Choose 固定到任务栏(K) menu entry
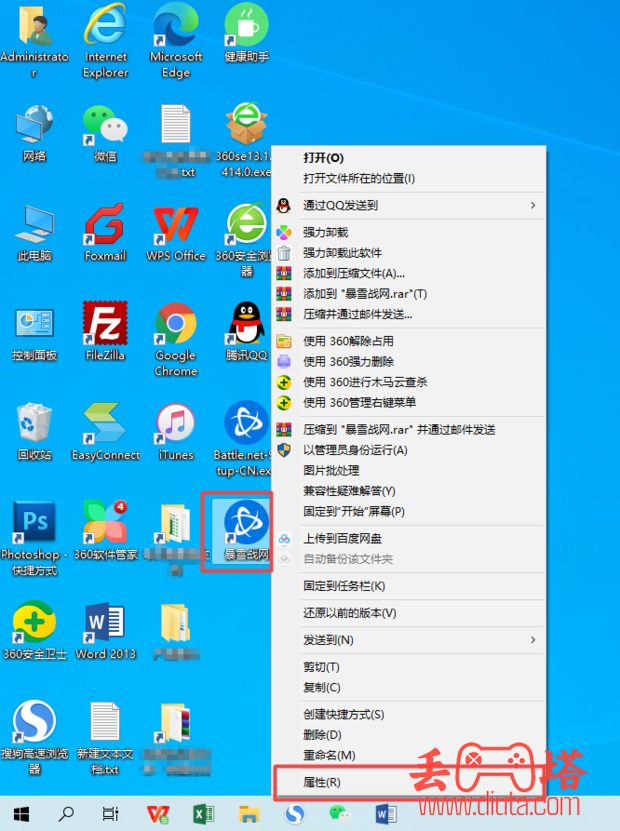 (409, 586)
